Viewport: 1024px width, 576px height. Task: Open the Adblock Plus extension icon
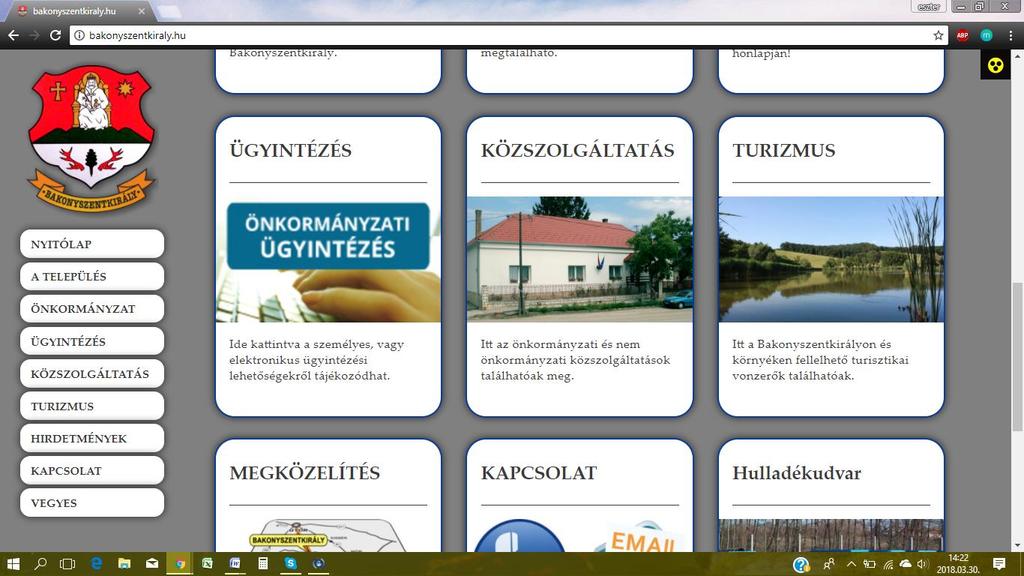(963, 35)
